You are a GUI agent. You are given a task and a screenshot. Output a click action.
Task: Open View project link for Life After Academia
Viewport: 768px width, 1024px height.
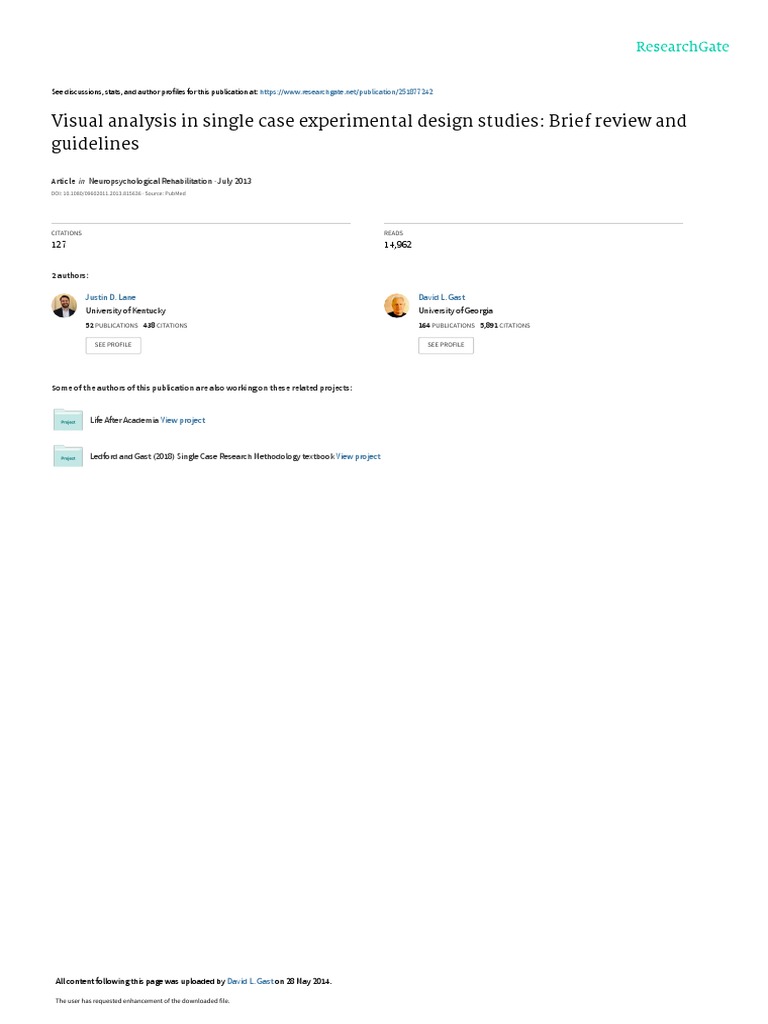[183, 421]
